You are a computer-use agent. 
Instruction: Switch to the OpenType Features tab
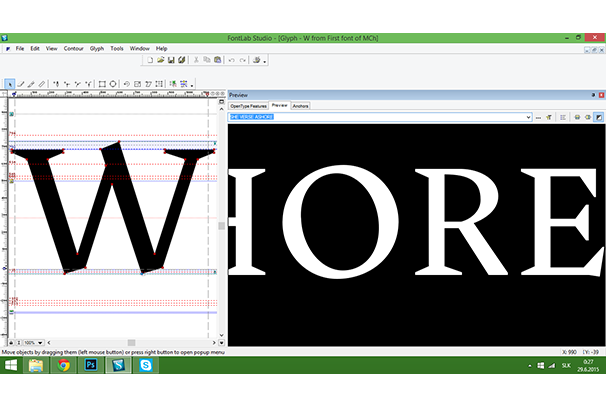pyautogui.click(x=248, y=105)
